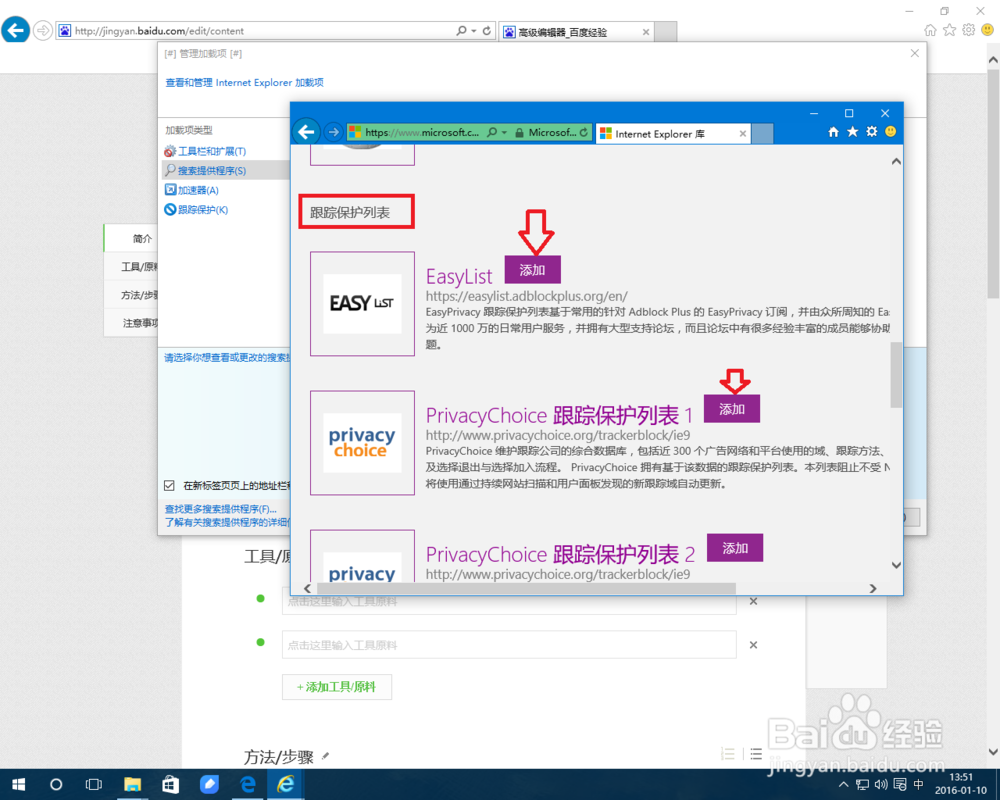Click smiley icon in inner IE window
The width and height of the screenshot is (1000, 800).
[890, 132]
